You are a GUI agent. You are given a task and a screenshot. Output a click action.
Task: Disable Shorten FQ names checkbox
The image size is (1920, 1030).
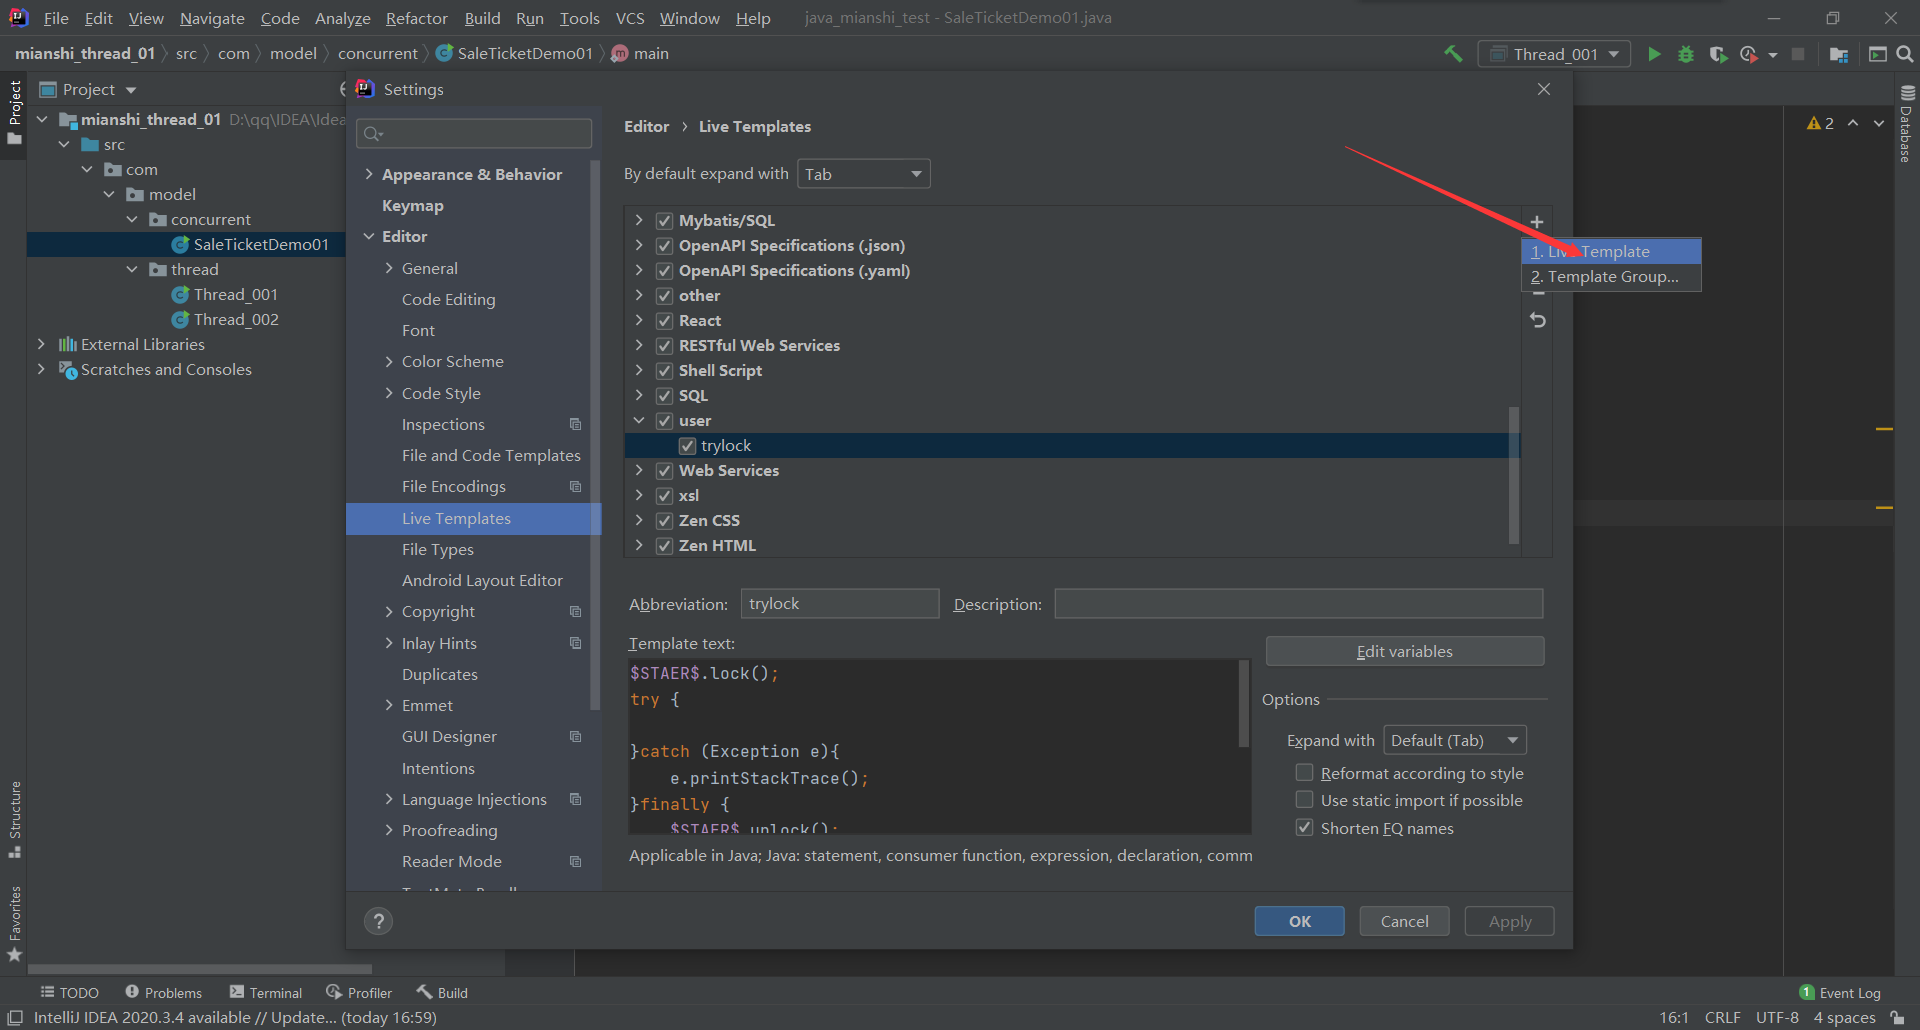coord(1304,827)
